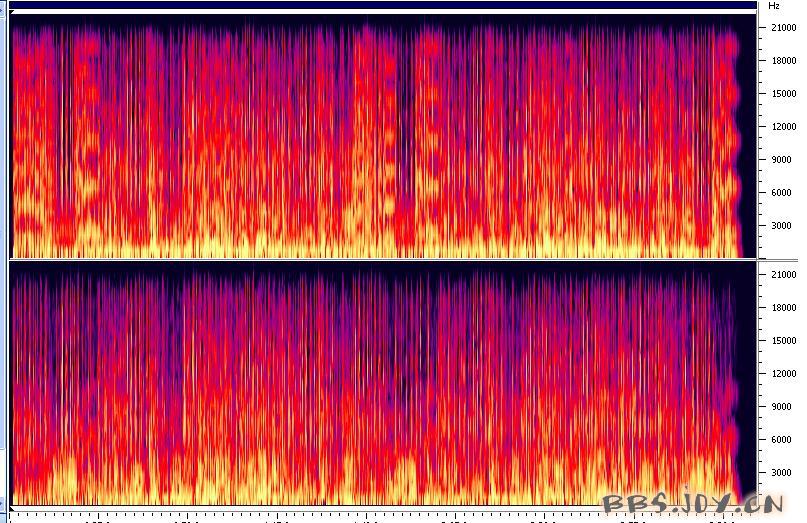
Task: Click 12000 on the lower channel frequency scale
Action: pyautogui.click(x=784, y=374)
